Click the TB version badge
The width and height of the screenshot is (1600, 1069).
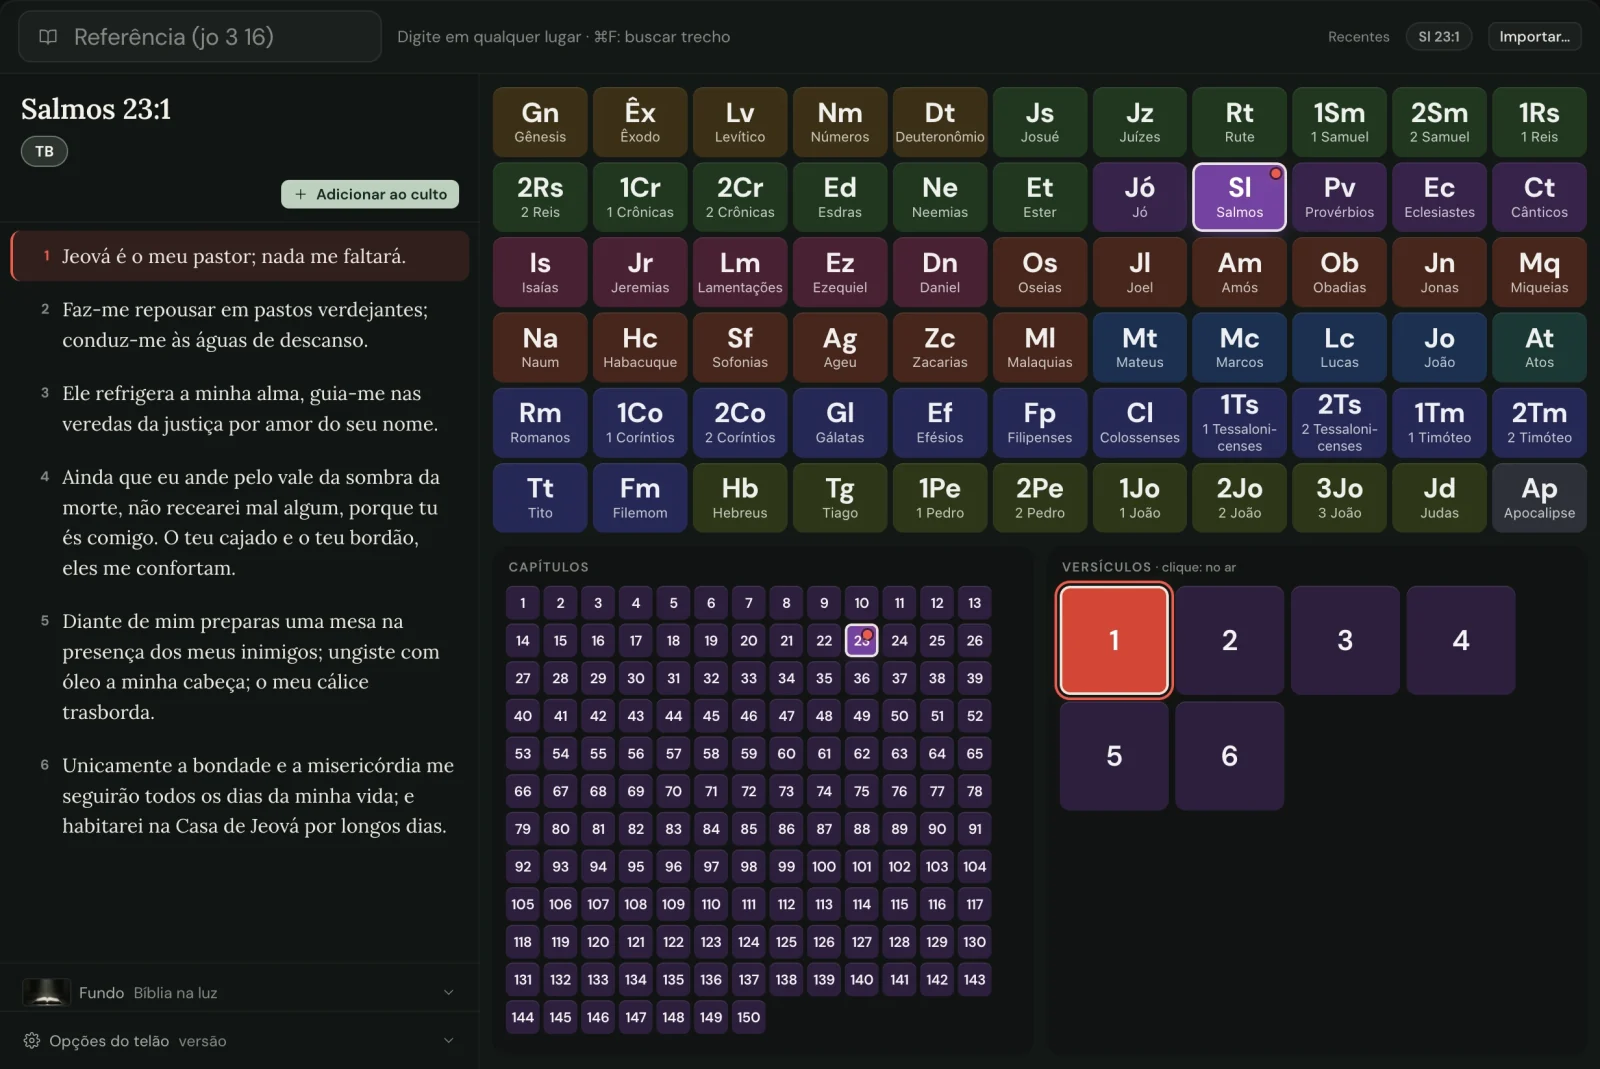pyautogui.click(x=44, y=151)
